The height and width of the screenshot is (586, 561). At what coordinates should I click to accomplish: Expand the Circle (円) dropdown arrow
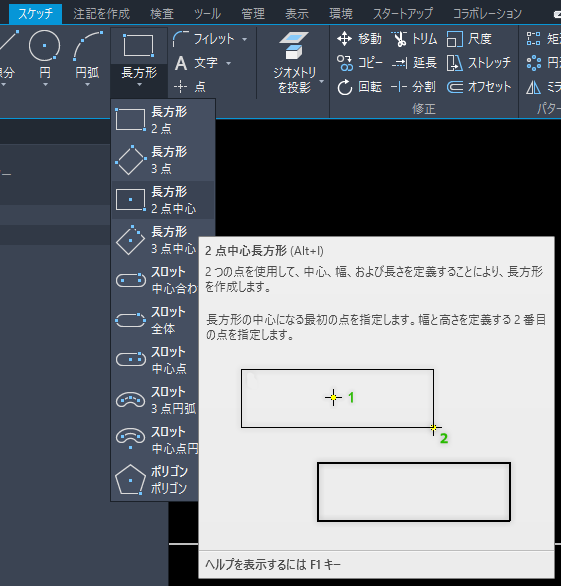pyautogui.click(x=45, y=85)
